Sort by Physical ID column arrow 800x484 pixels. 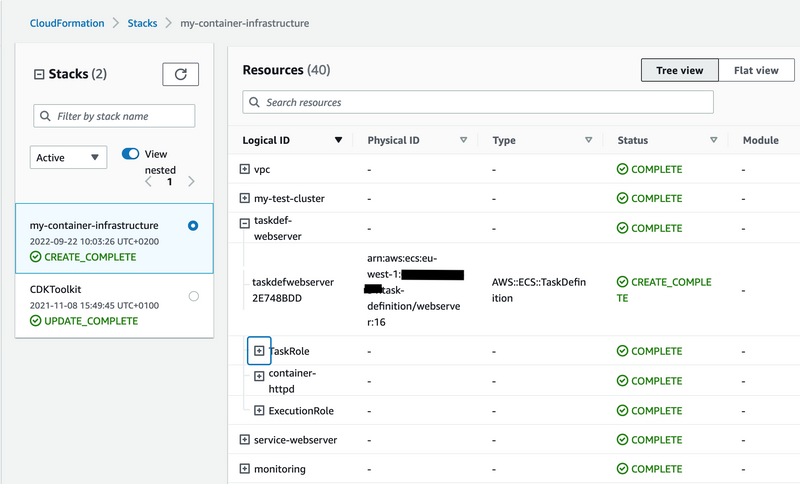pos(463,140)
